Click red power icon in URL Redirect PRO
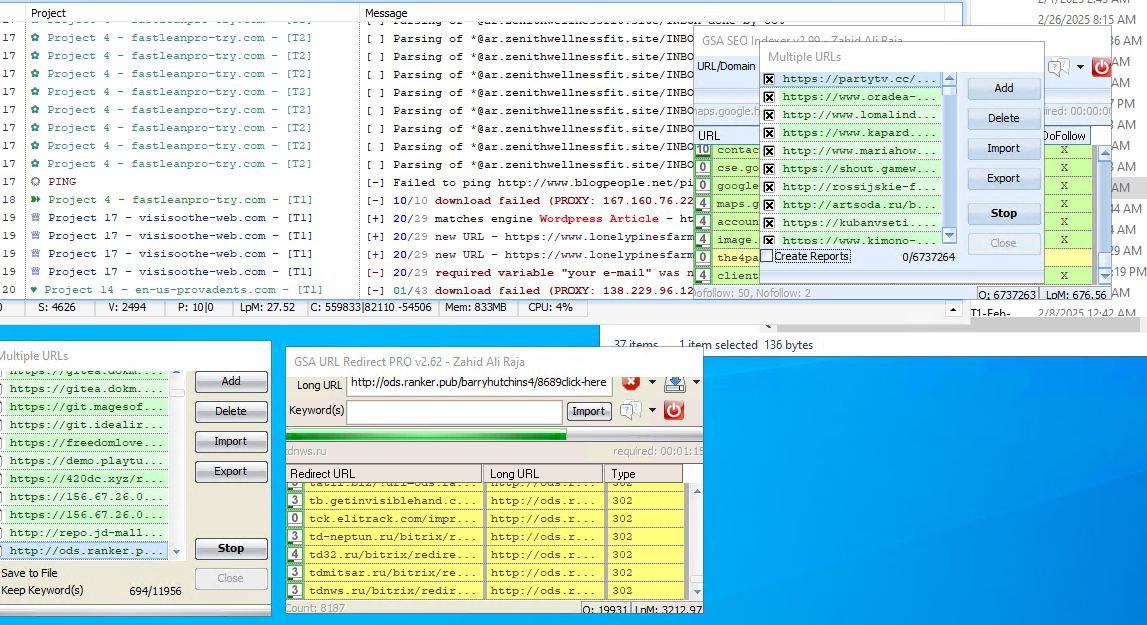This screenshot has width=1147, height=625. pos(674,410)
